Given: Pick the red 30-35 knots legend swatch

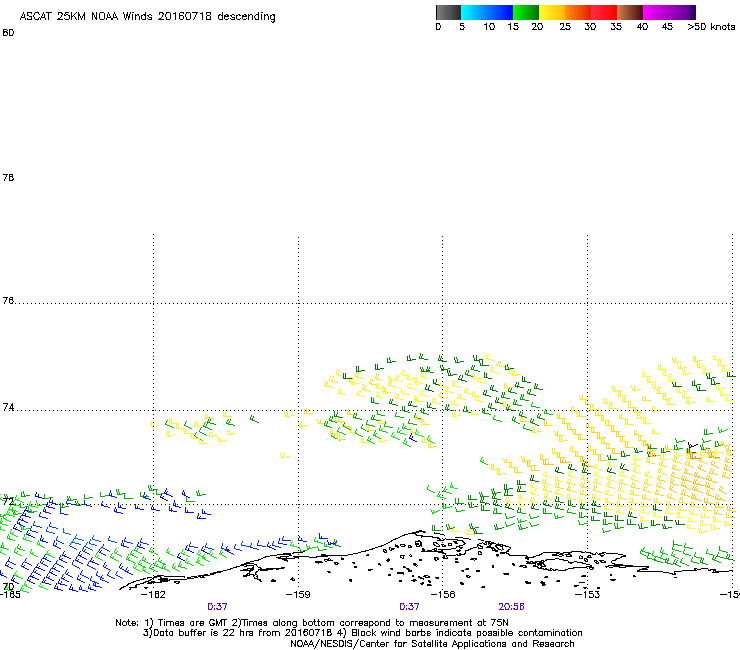Looking at the screenshot, I should (x=604, y=12).
